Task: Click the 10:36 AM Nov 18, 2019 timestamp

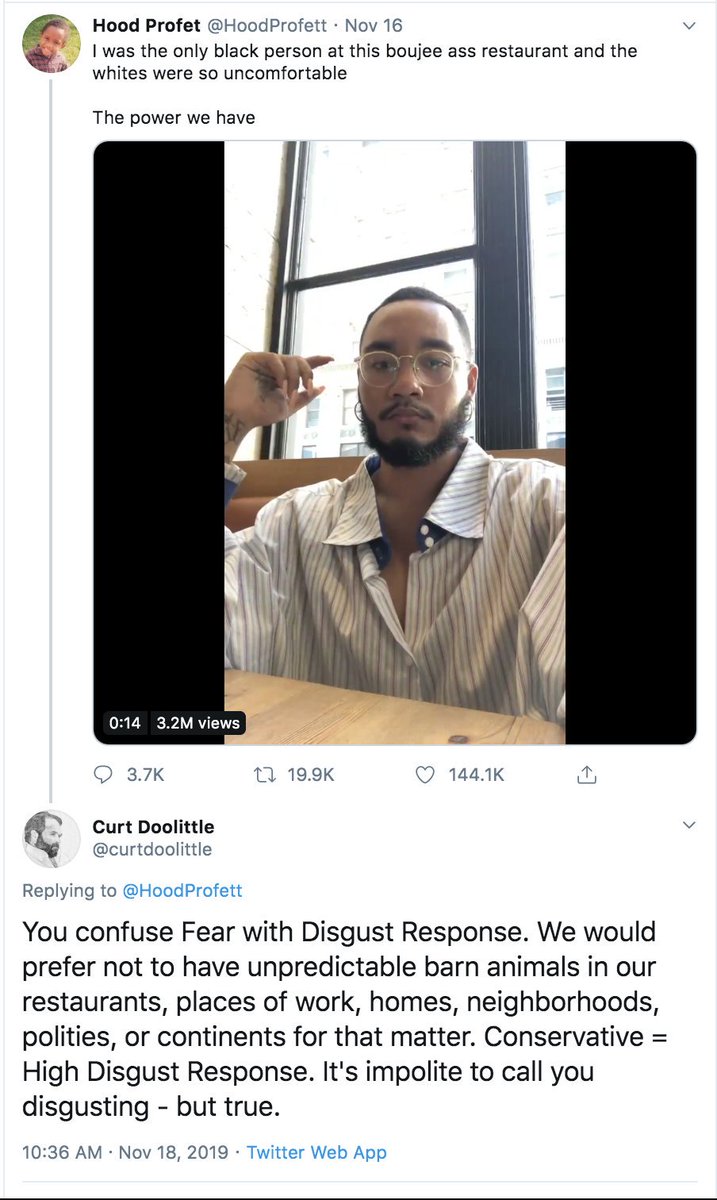Action: (x=123, y=1152)
